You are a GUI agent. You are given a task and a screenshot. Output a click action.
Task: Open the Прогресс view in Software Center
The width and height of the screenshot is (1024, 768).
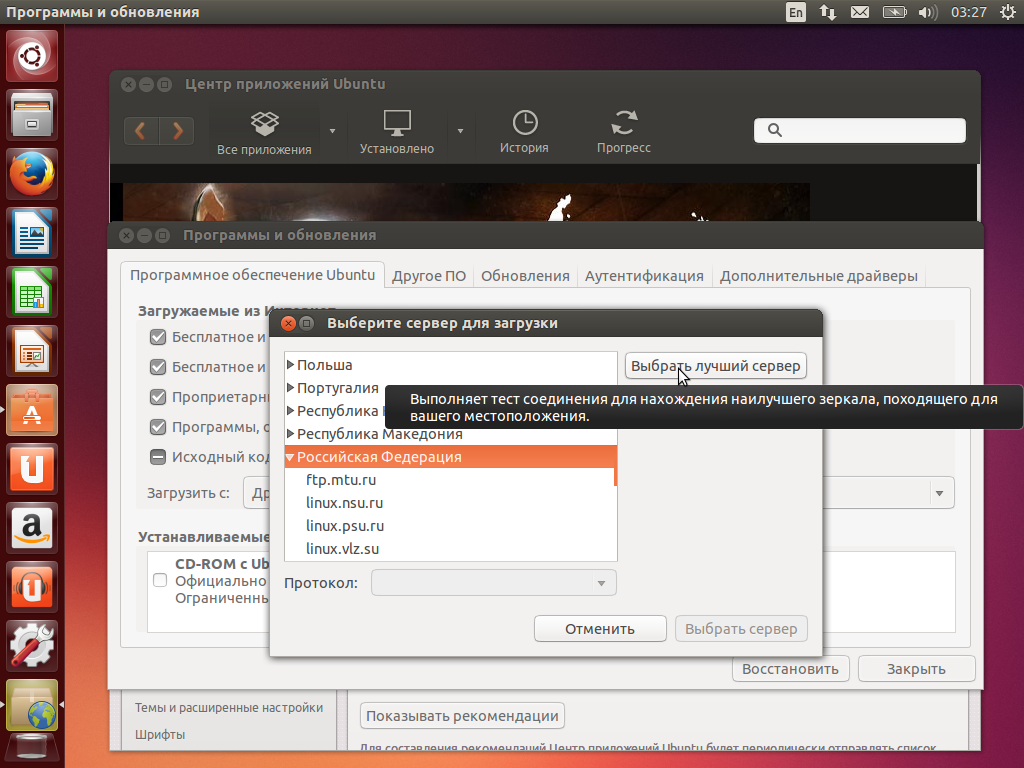(x=623, y=130)
